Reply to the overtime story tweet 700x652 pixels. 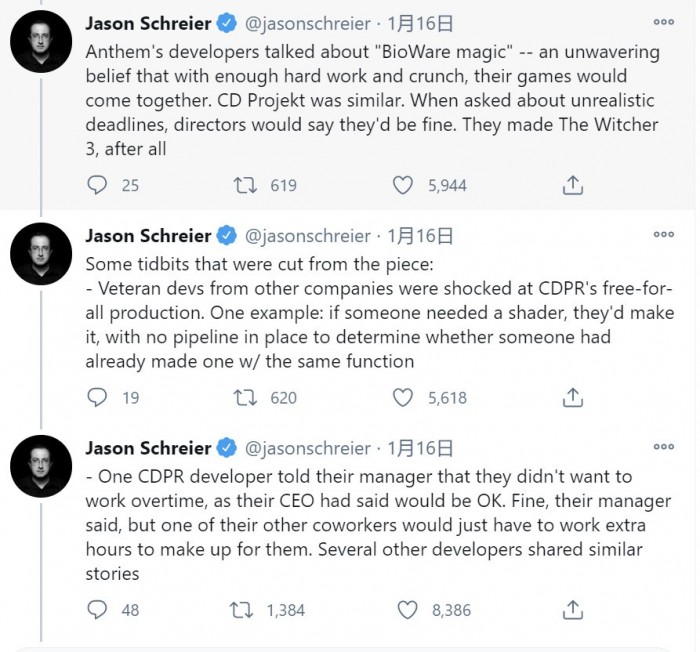(x=98, y=609)
